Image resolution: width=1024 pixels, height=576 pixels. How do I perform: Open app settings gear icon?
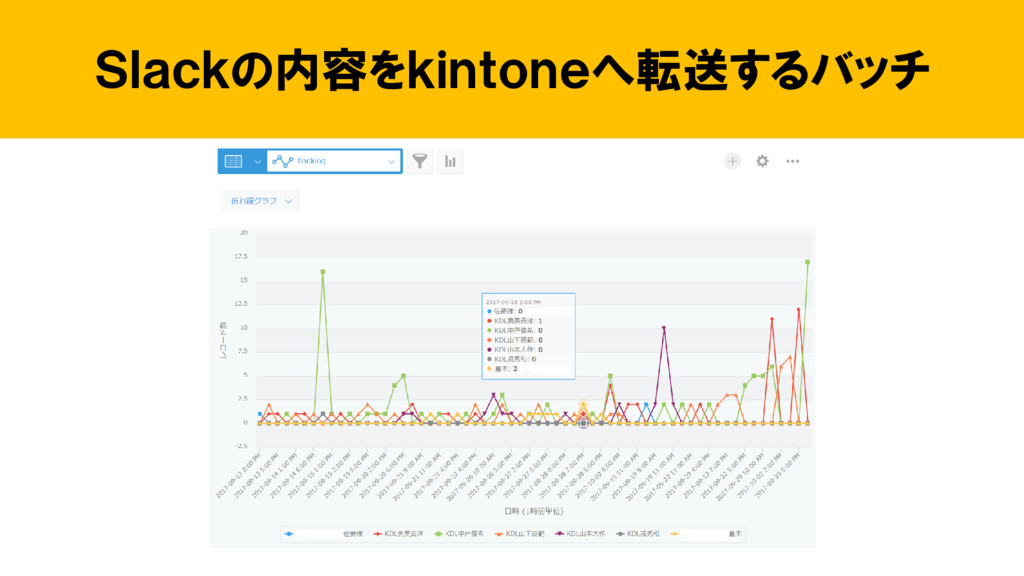[x=762, y=161]
